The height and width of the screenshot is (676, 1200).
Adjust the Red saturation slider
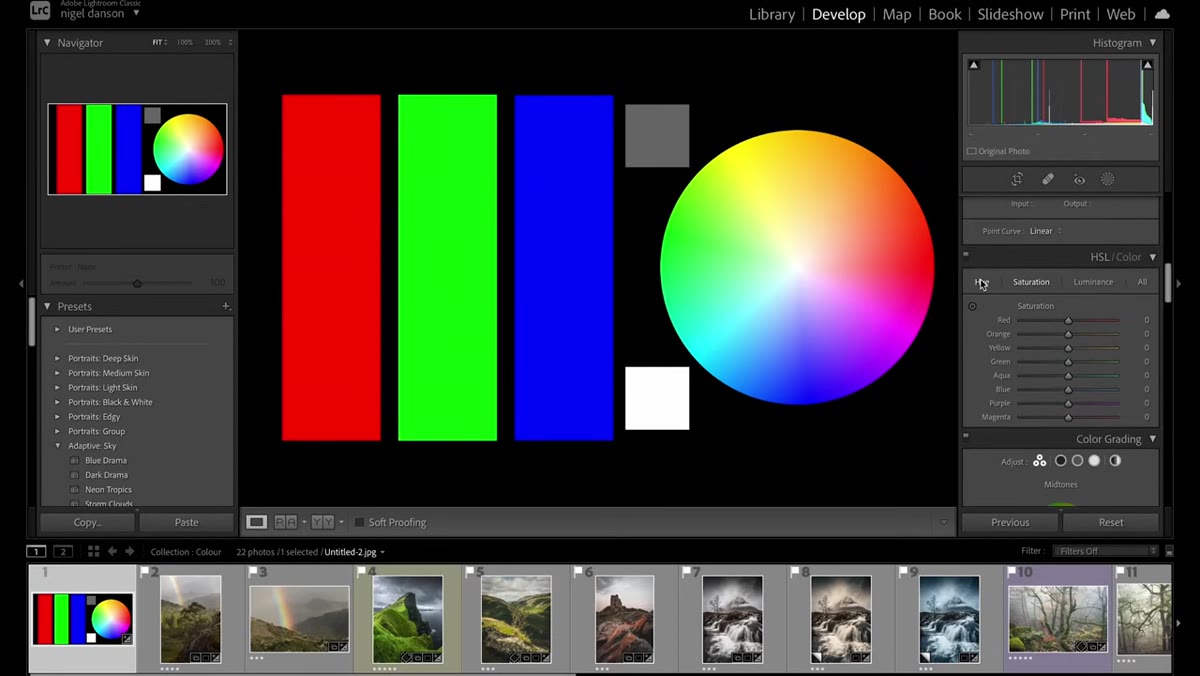[1068, 320]
